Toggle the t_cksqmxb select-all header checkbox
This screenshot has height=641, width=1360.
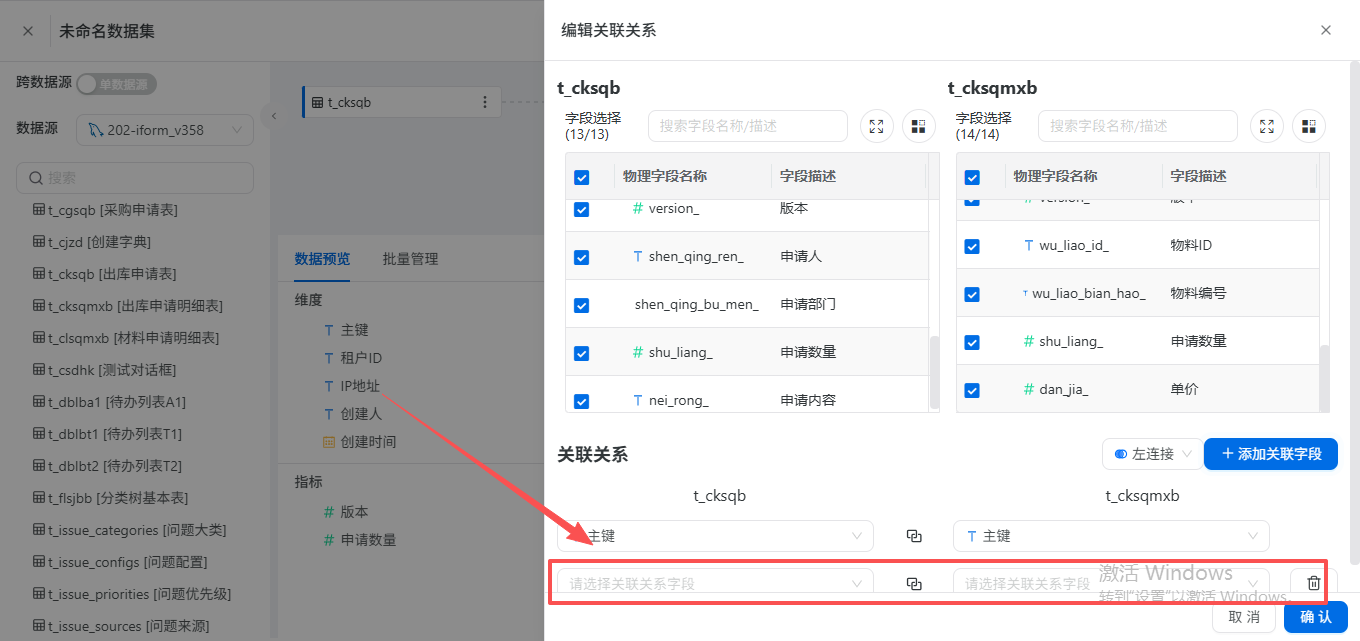tap(971, 177)
